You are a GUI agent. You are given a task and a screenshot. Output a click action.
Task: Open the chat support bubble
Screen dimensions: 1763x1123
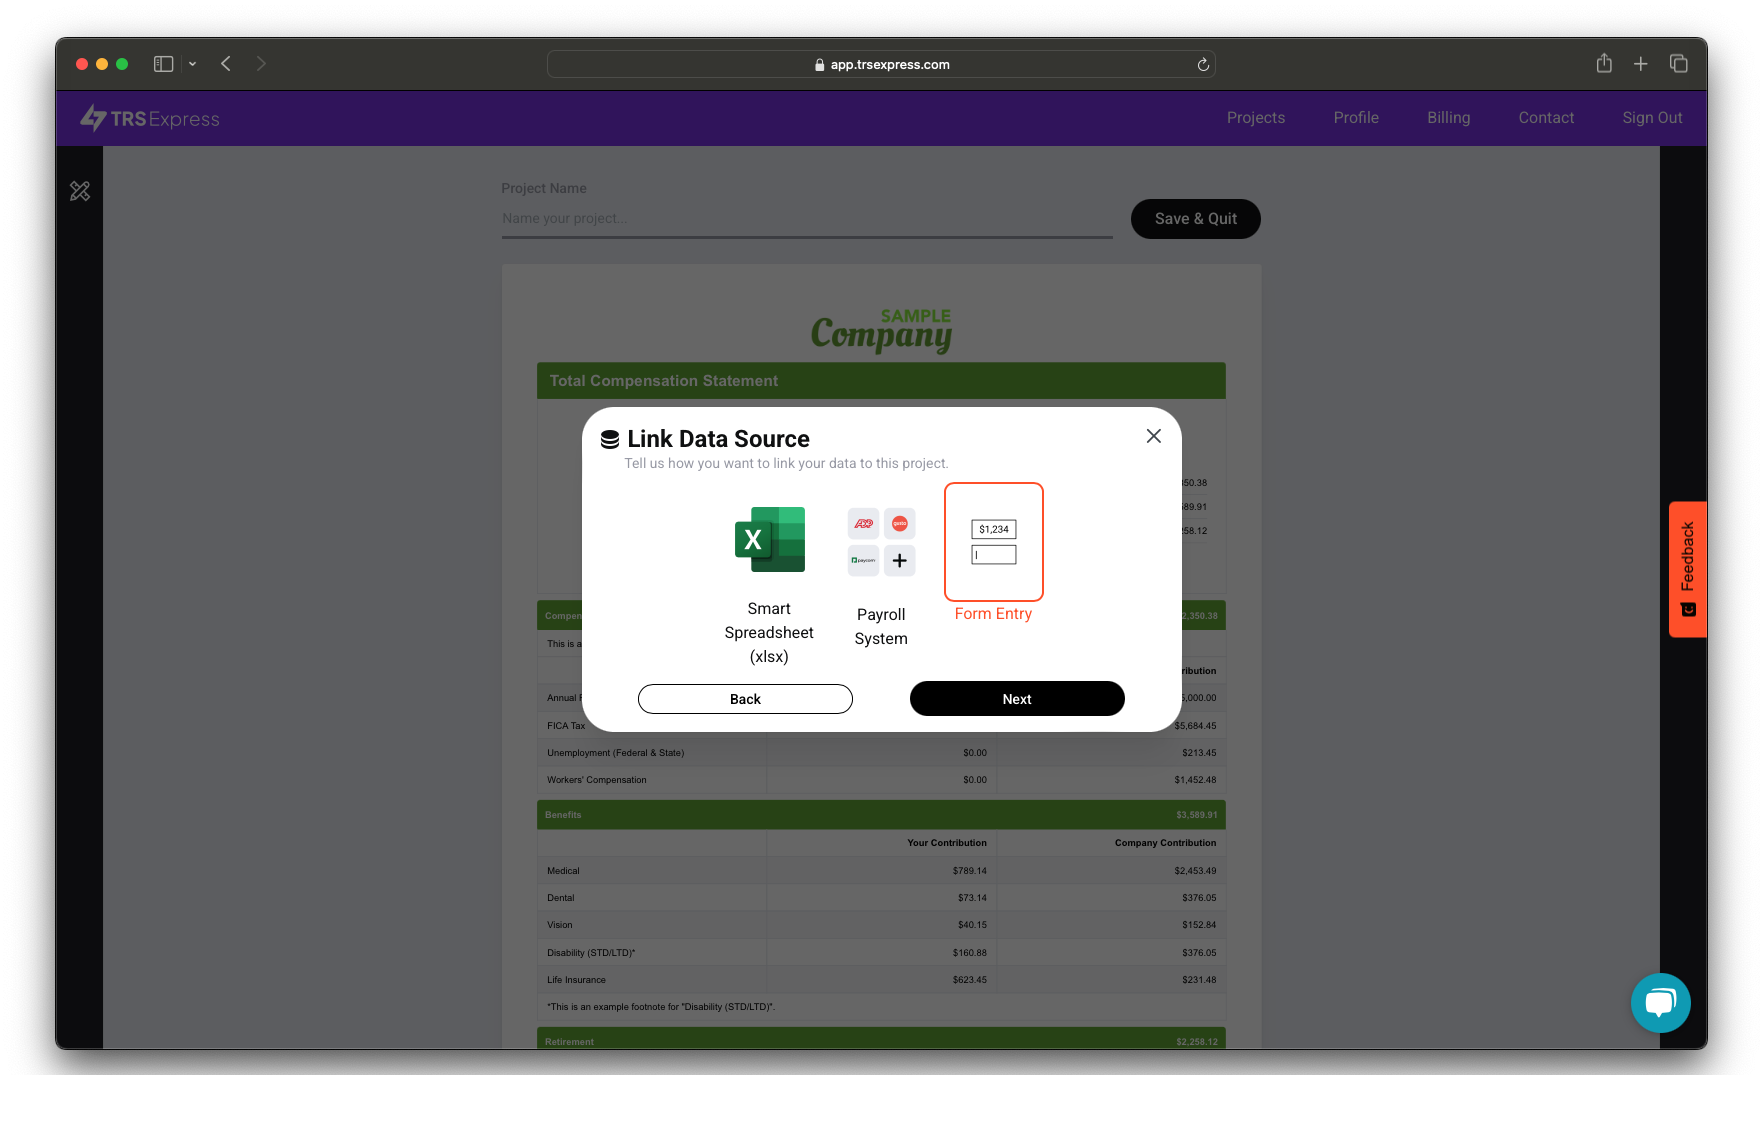click(x=1660, y=1003)
